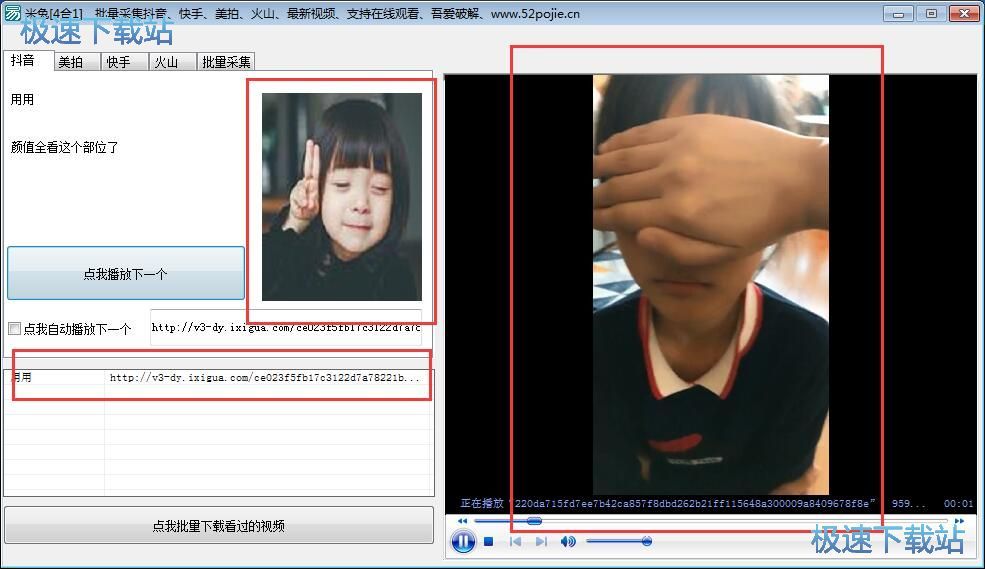985x569 pixels.
Task: Skip to next track
Action: (x=541, y=542)
